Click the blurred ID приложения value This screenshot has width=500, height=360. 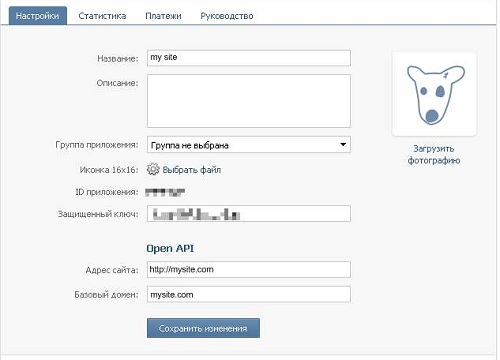[165, 192]
